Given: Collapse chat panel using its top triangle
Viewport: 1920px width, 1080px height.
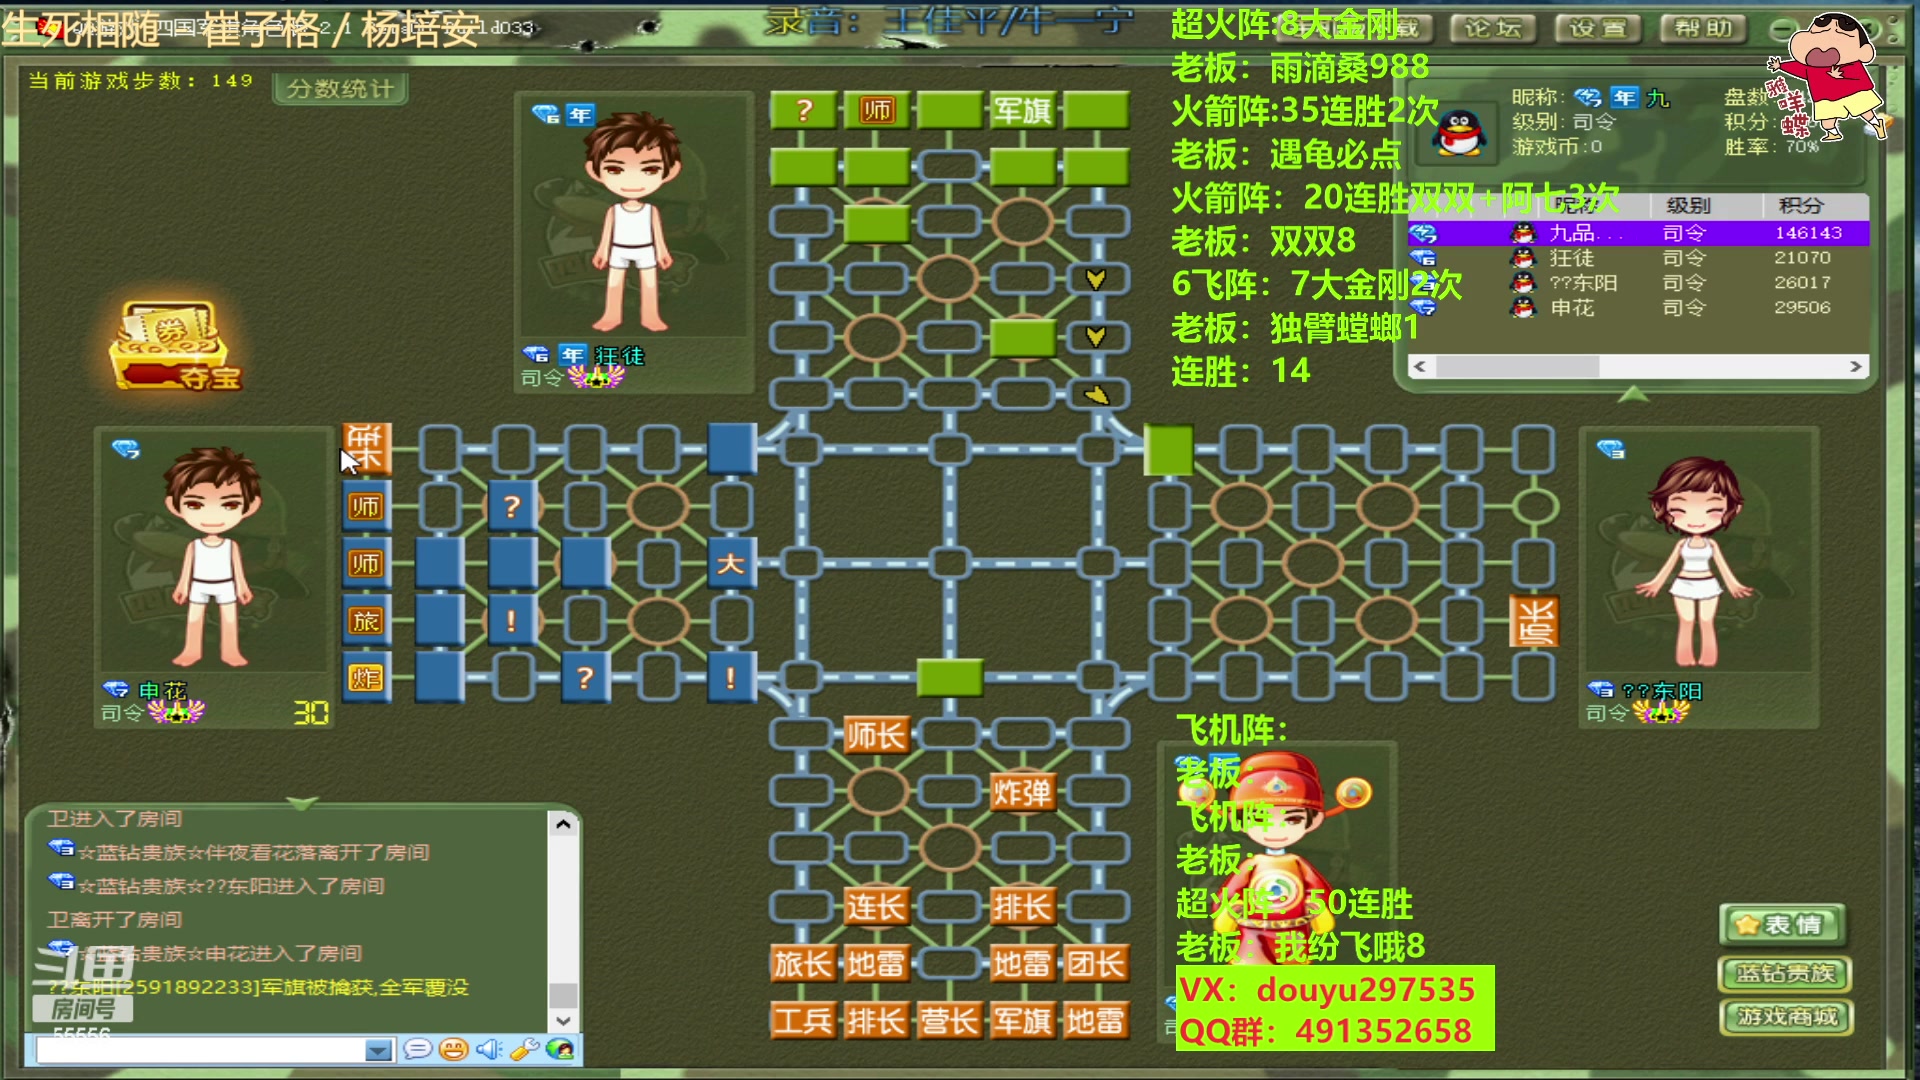Looking at the screenshot, I should click(x=302, y=803).
